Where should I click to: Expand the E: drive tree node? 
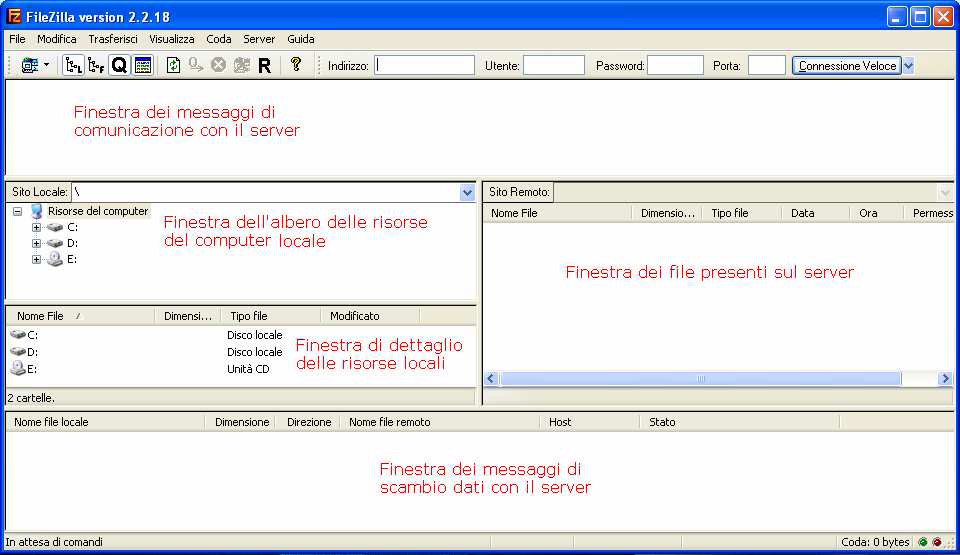coord(36,259)
